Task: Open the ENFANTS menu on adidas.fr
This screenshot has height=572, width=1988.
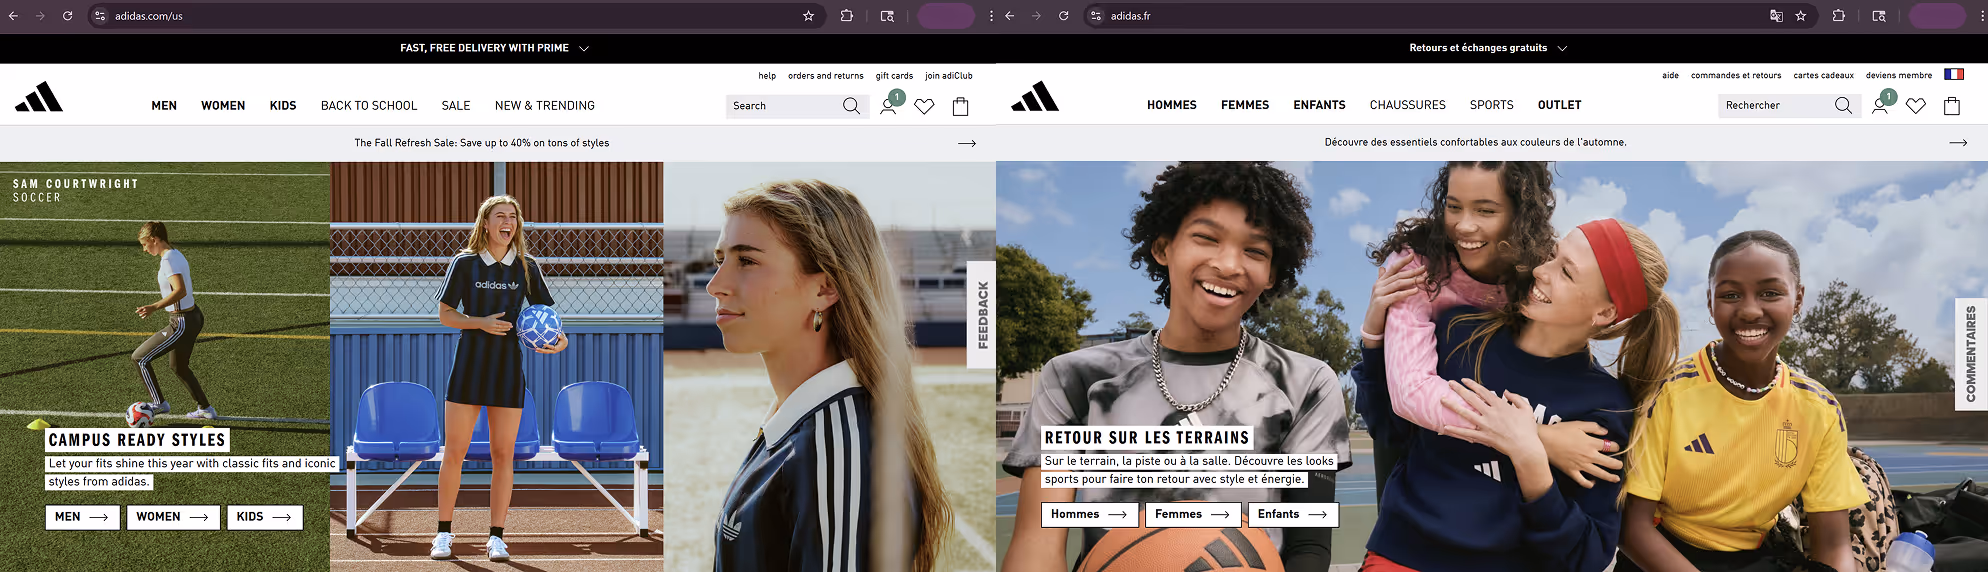Action: pos(1319,105)
